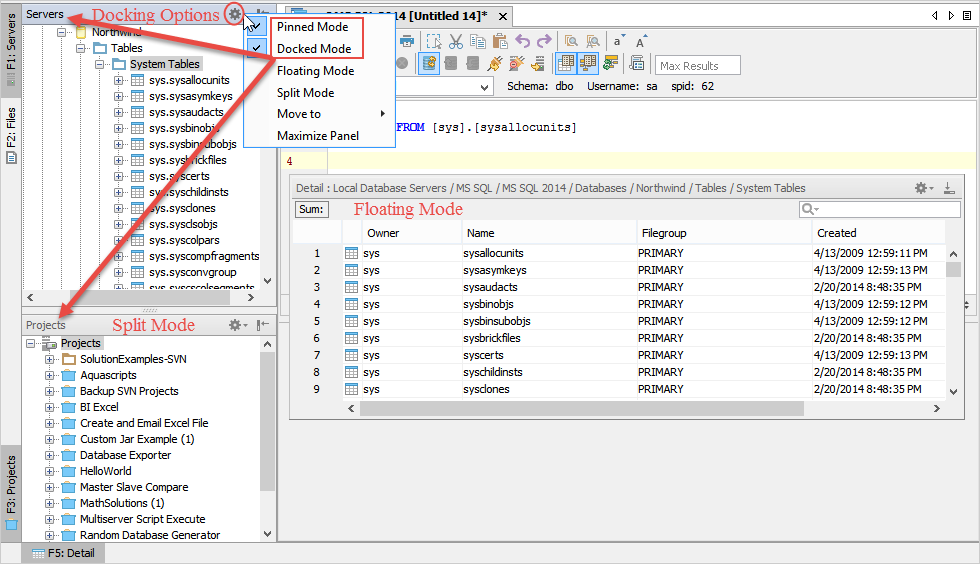Expand sys.sysconvgroup table node
980x564 pixels.
(118, 272)
